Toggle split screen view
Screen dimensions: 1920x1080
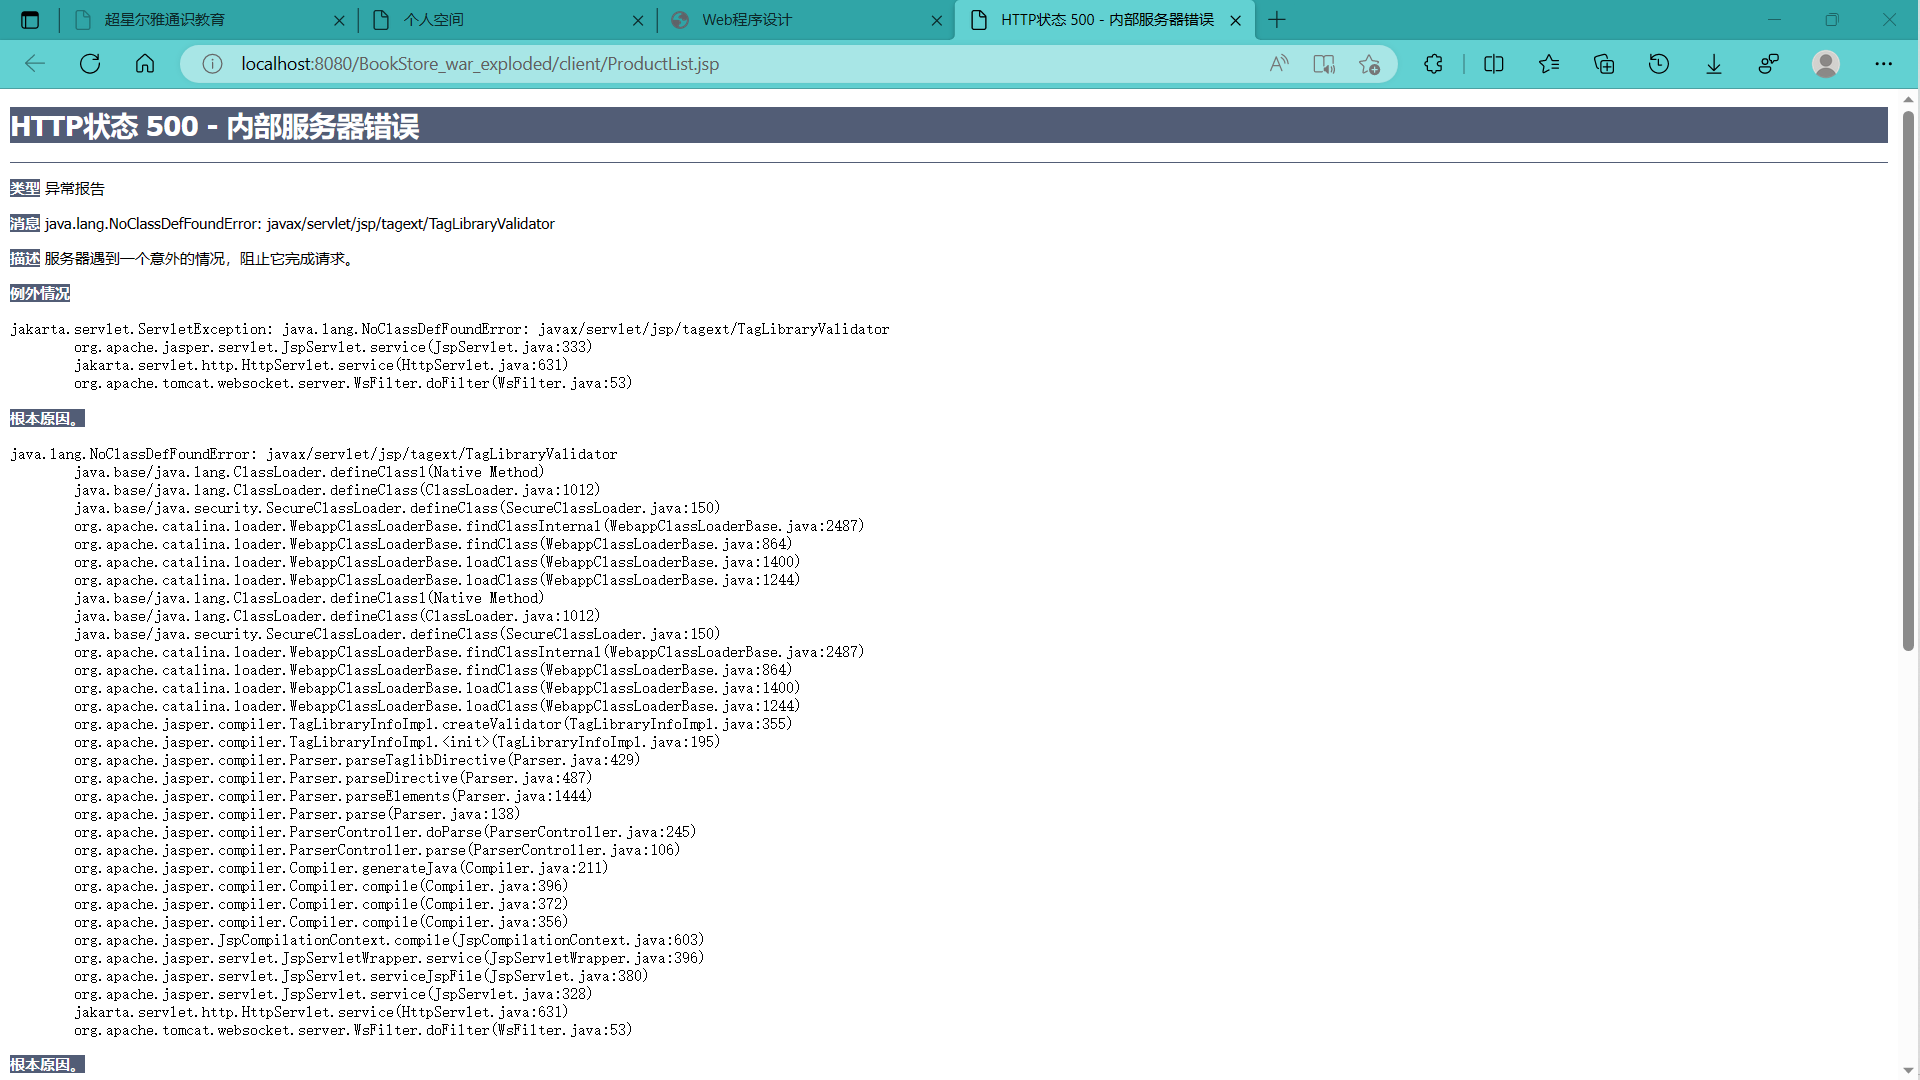(x=1494, y=64)
